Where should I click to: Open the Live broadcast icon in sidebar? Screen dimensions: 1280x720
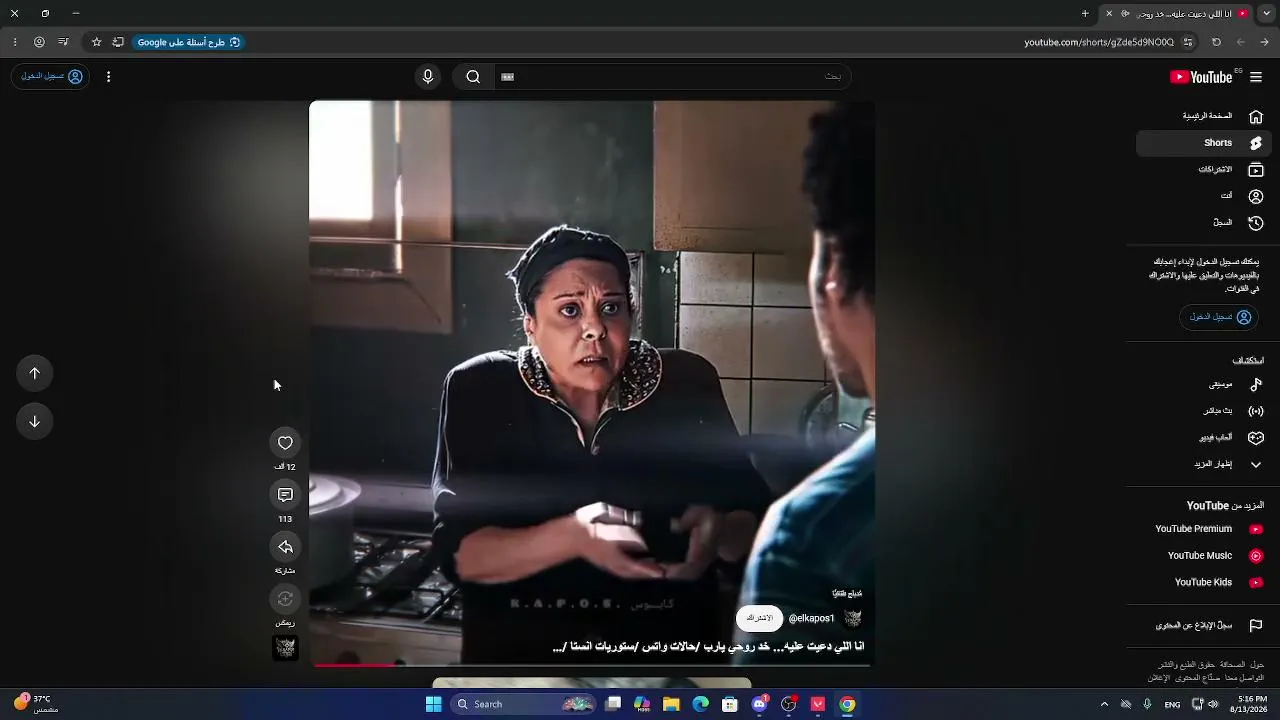click(1256, 411)
